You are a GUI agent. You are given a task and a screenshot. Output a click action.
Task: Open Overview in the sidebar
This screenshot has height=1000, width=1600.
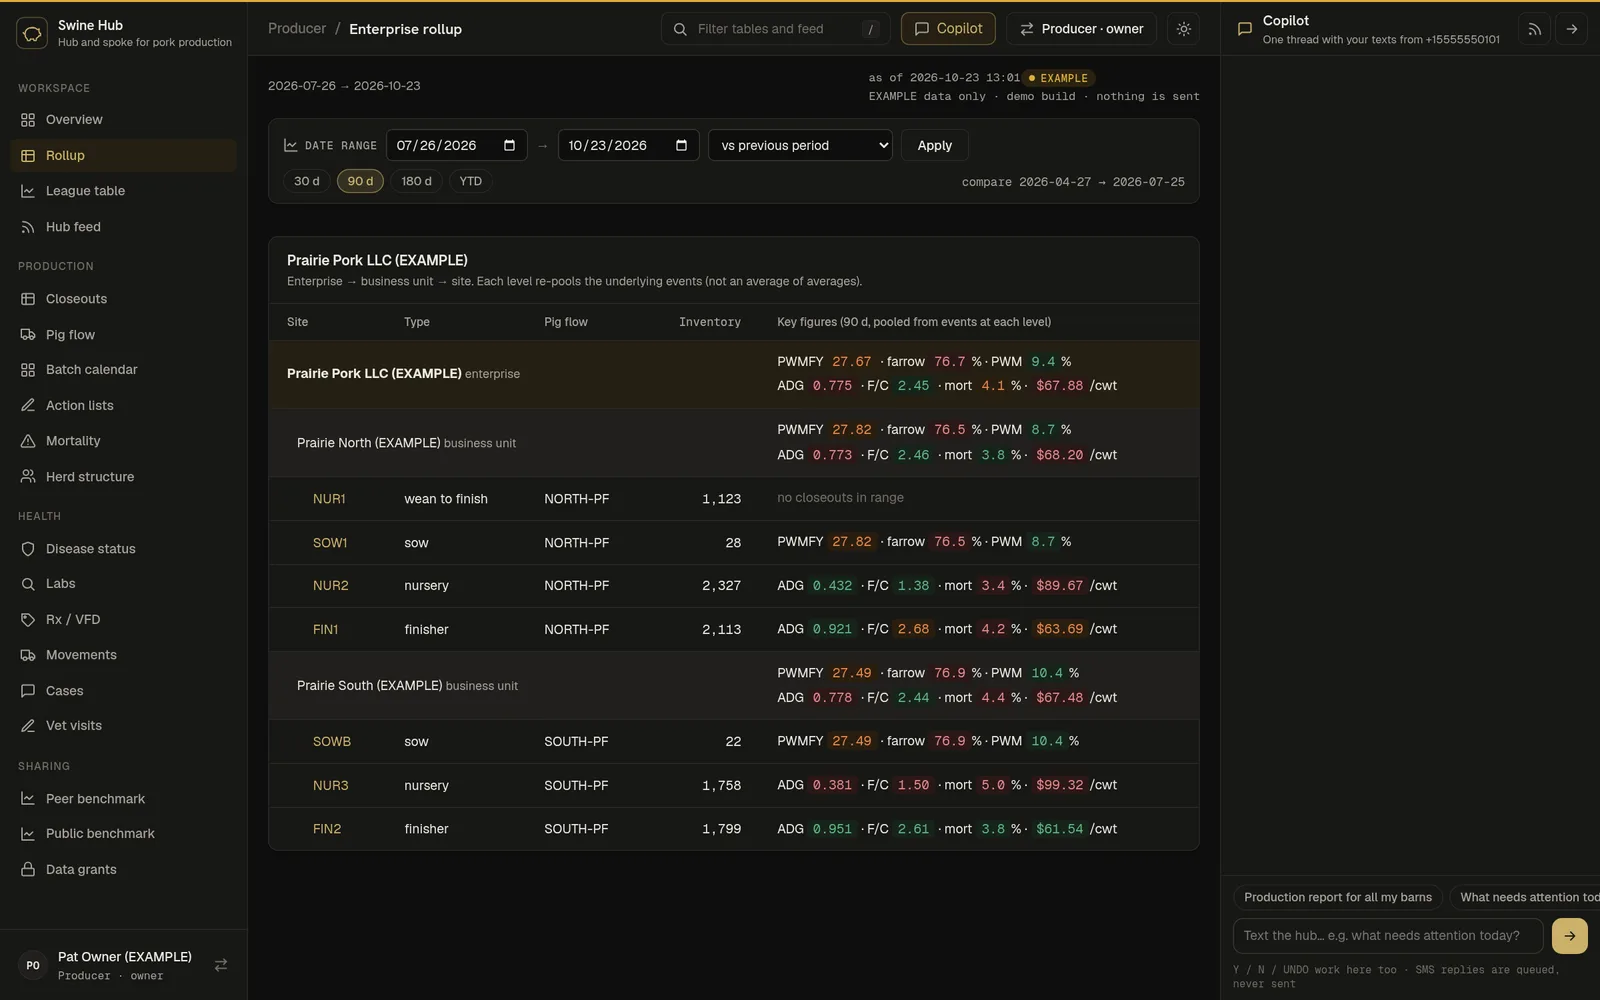pos(123,120)
